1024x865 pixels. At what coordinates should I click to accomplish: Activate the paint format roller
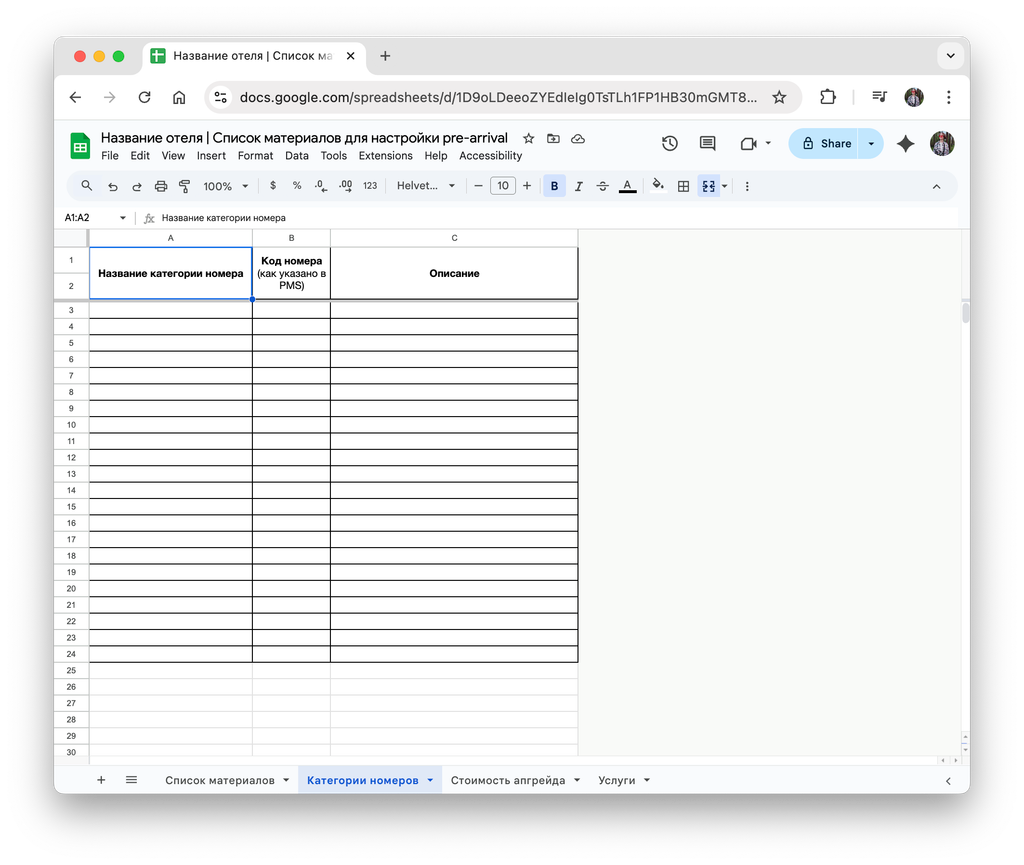[185, 187]
